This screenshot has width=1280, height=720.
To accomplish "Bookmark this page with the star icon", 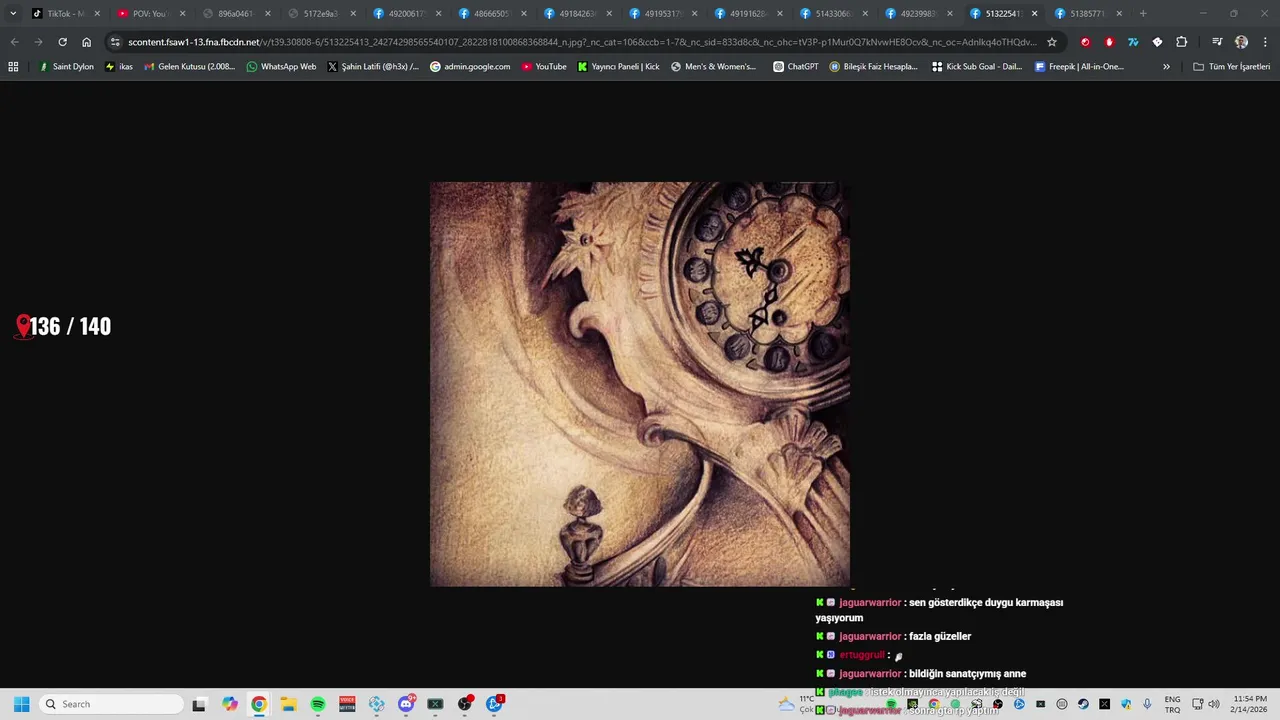I will click(x=1052, y=42).
